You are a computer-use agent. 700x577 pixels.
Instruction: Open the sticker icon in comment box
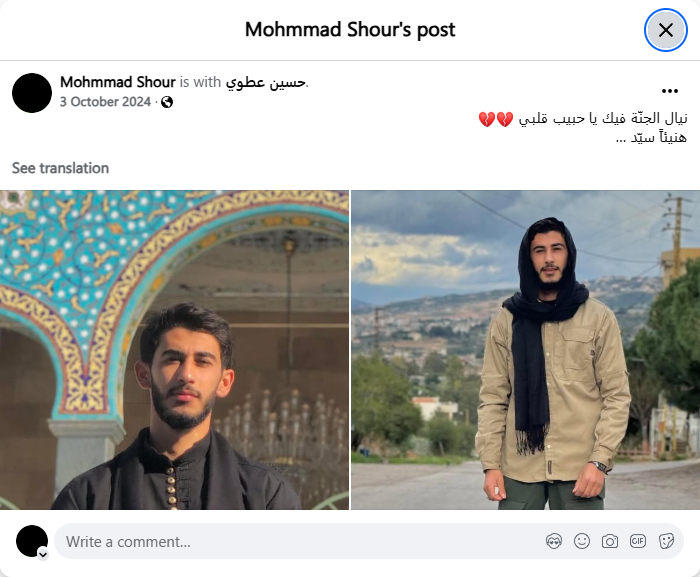coord(666,541)
